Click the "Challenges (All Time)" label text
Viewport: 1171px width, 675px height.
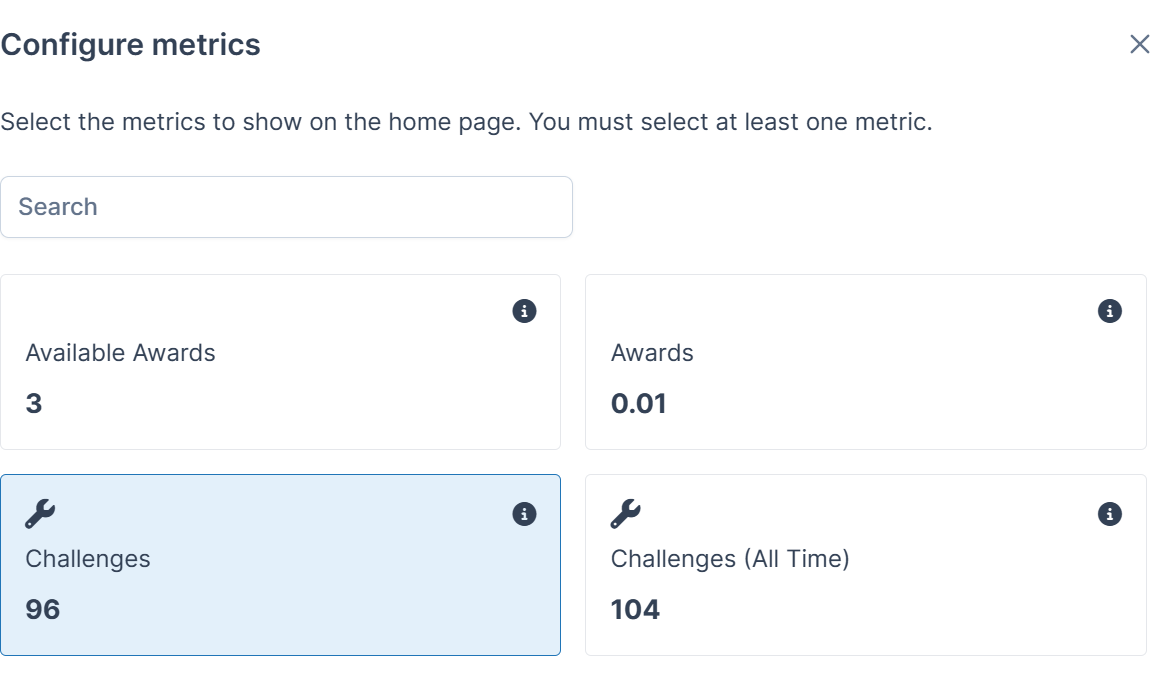coord(730,559)
